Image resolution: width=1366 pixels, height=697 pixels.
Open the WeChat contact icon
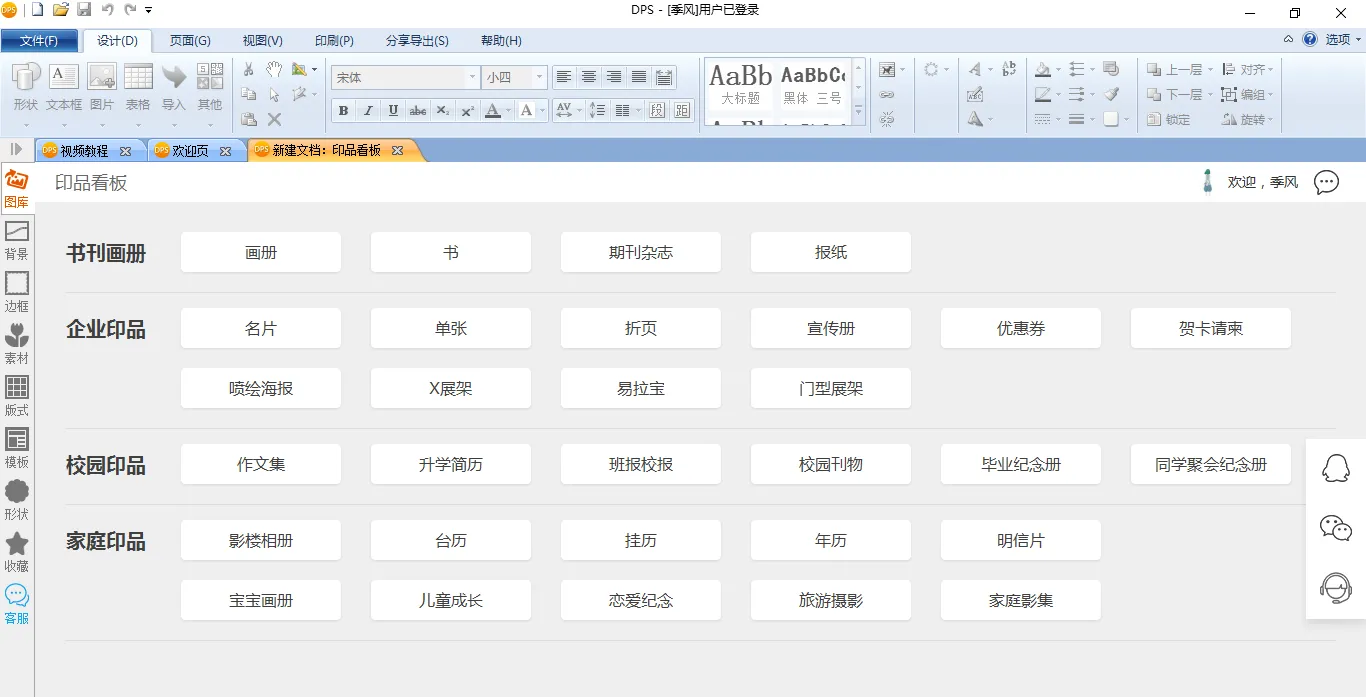[1336, 528]
